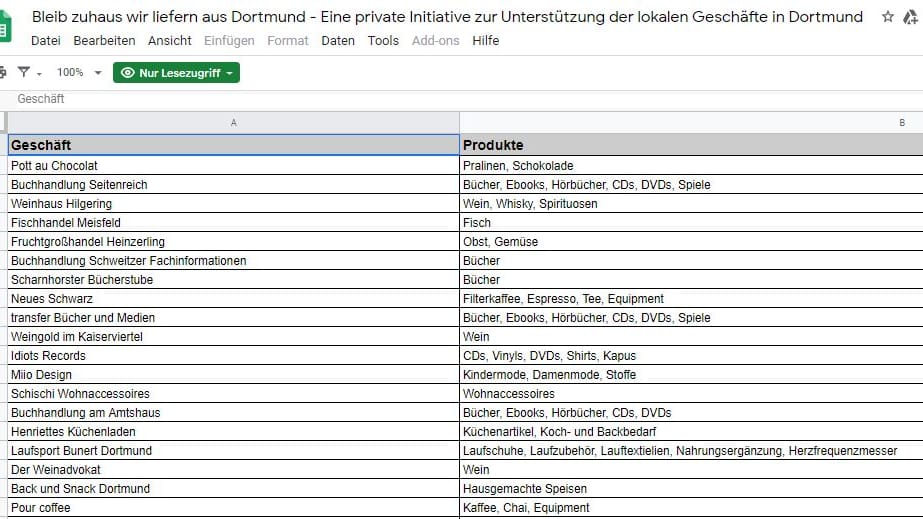923x519 pixels.
Task: Click the document title text
Action: pos(447,16)
